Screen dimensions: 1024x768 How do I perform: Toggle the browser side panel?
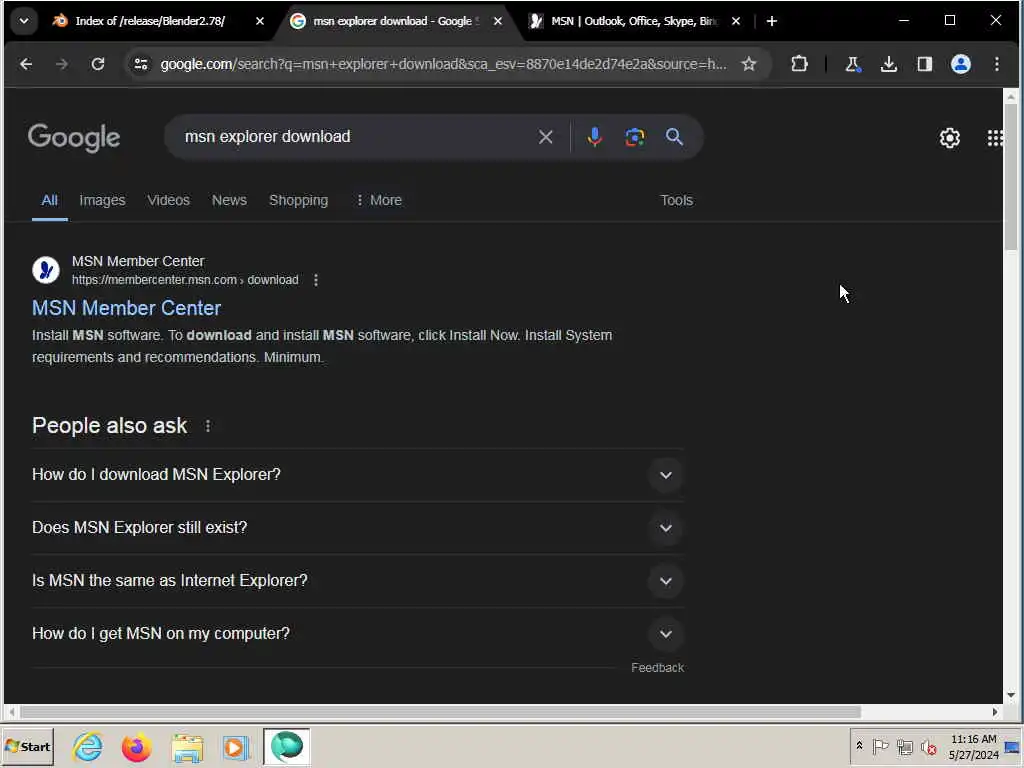click(x=925, y=64)
